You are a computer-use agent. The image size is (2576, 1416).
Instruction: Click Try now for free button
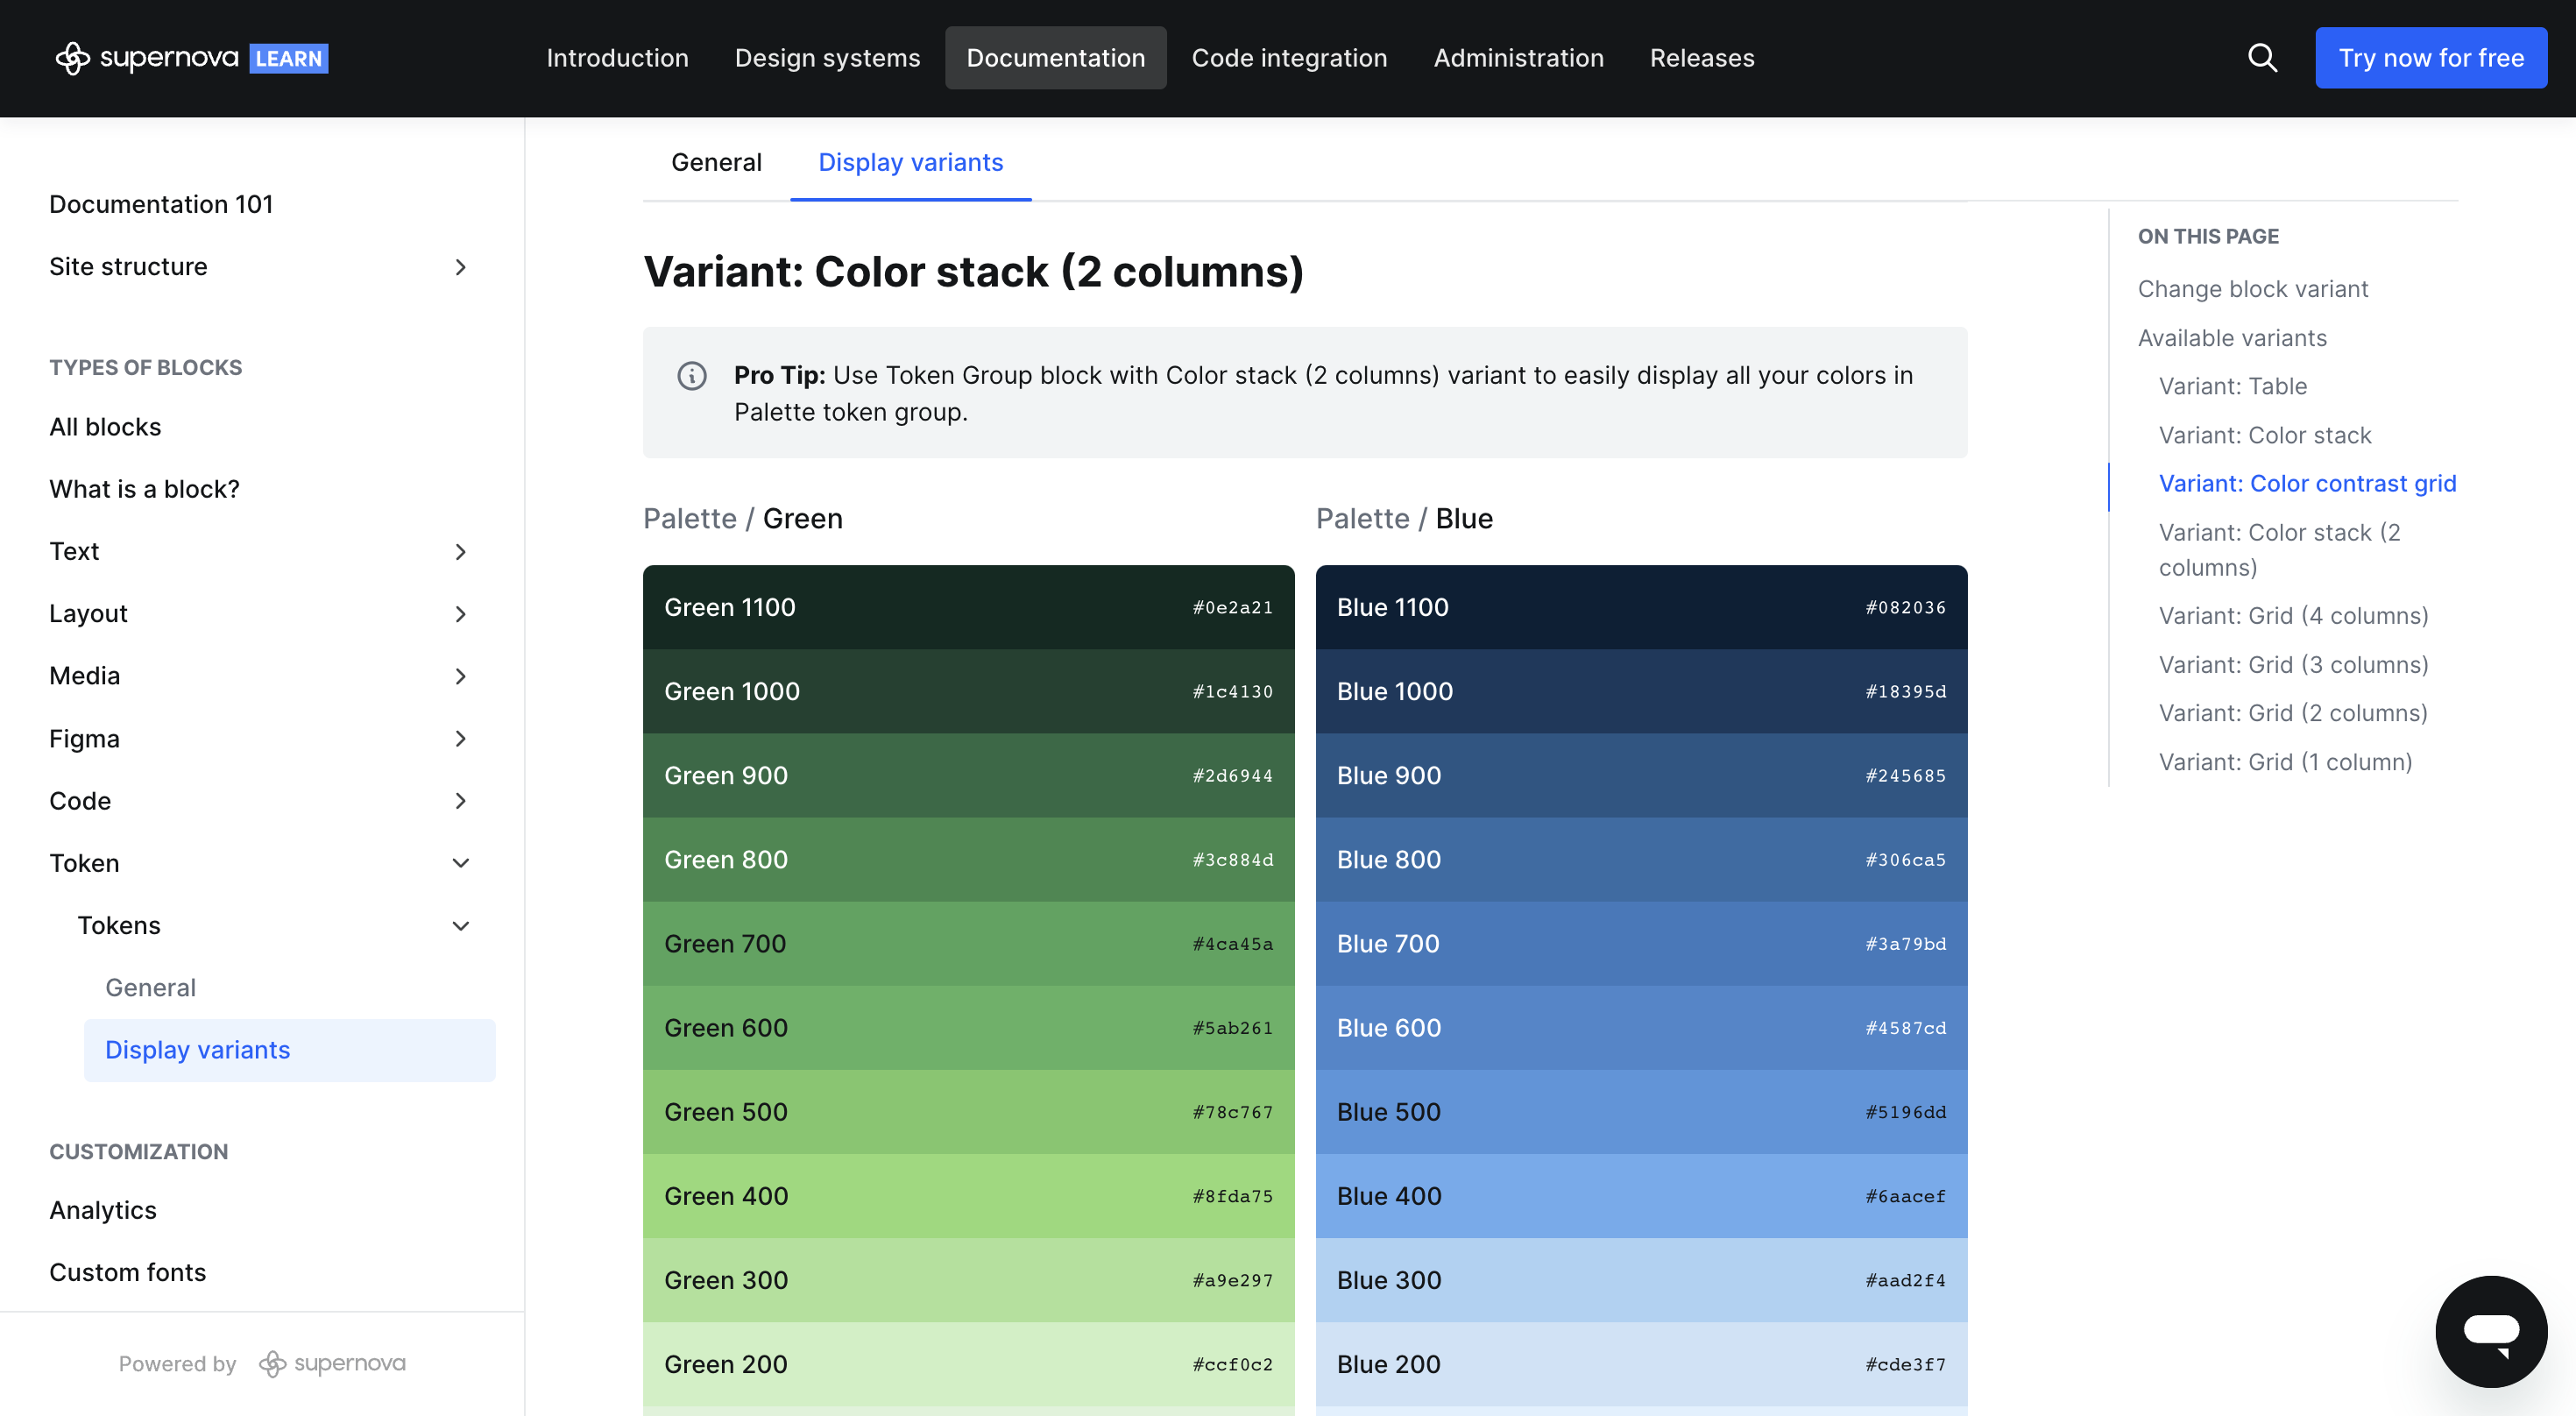click(2430, 58)
